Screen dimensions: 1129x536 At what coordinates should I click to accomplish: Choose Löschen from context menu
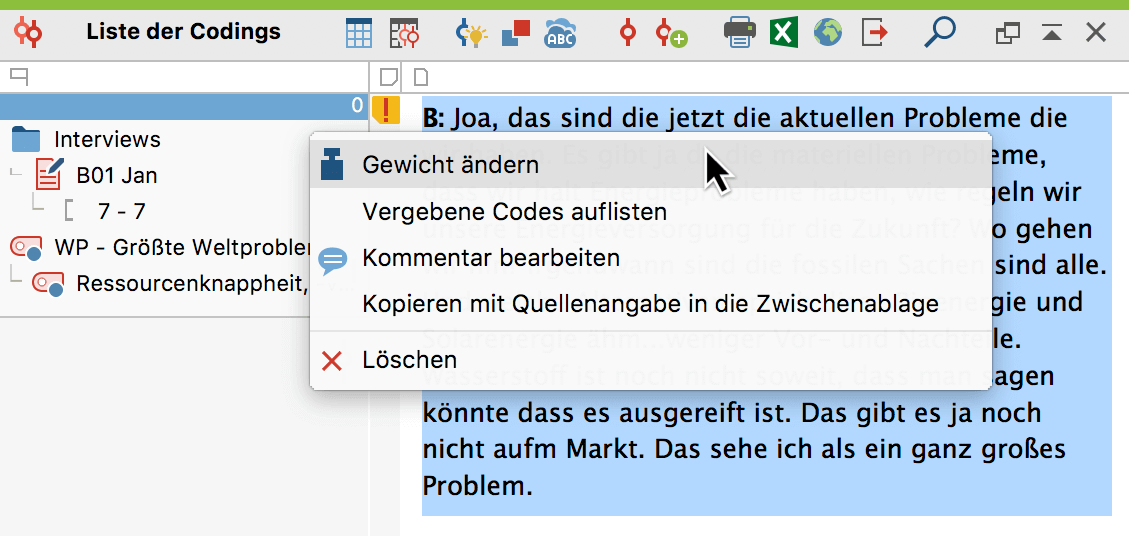point(651,359)
